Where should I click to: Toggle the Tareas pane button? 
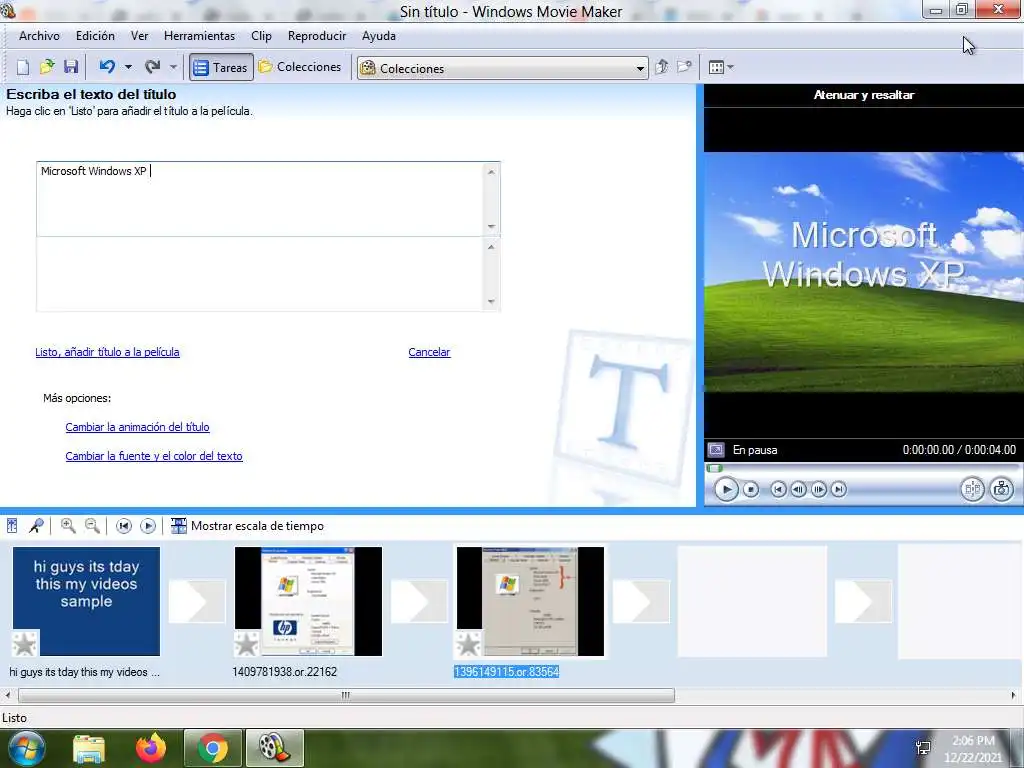pyautogui.click(x=221, y=67)
